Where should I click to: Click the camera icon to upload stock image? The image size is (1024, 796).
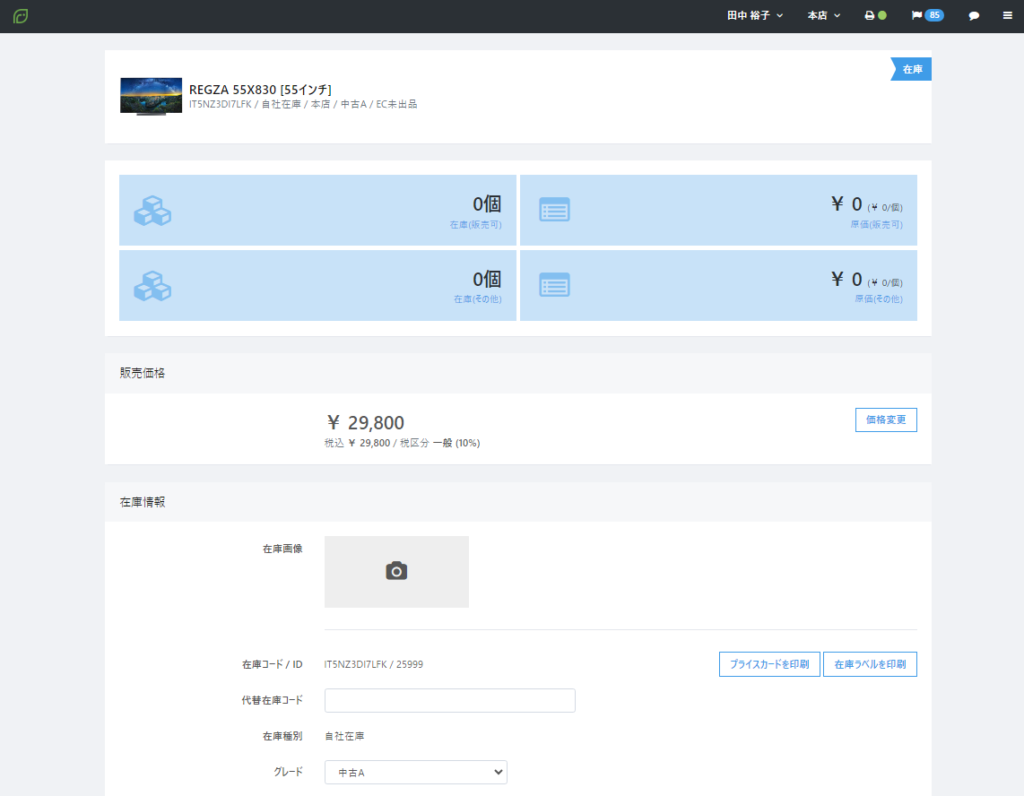tap(396, 571)
